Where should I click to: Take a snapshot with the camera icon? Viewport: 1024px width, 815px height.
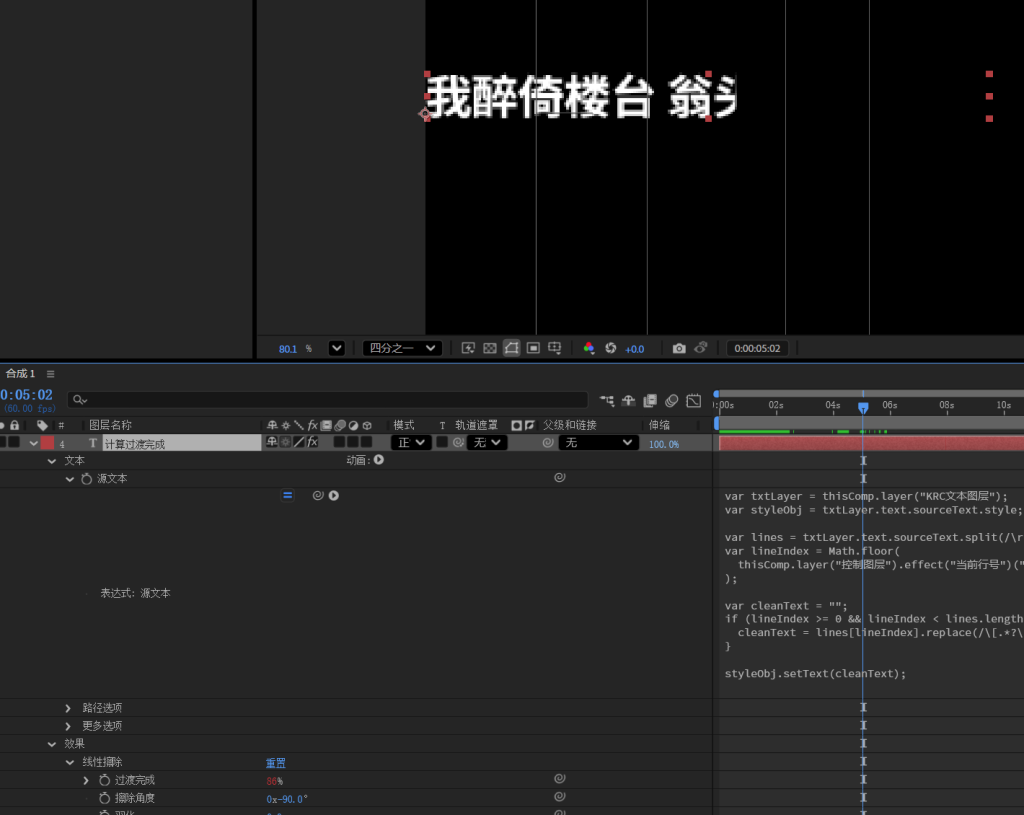pos(679,348)
